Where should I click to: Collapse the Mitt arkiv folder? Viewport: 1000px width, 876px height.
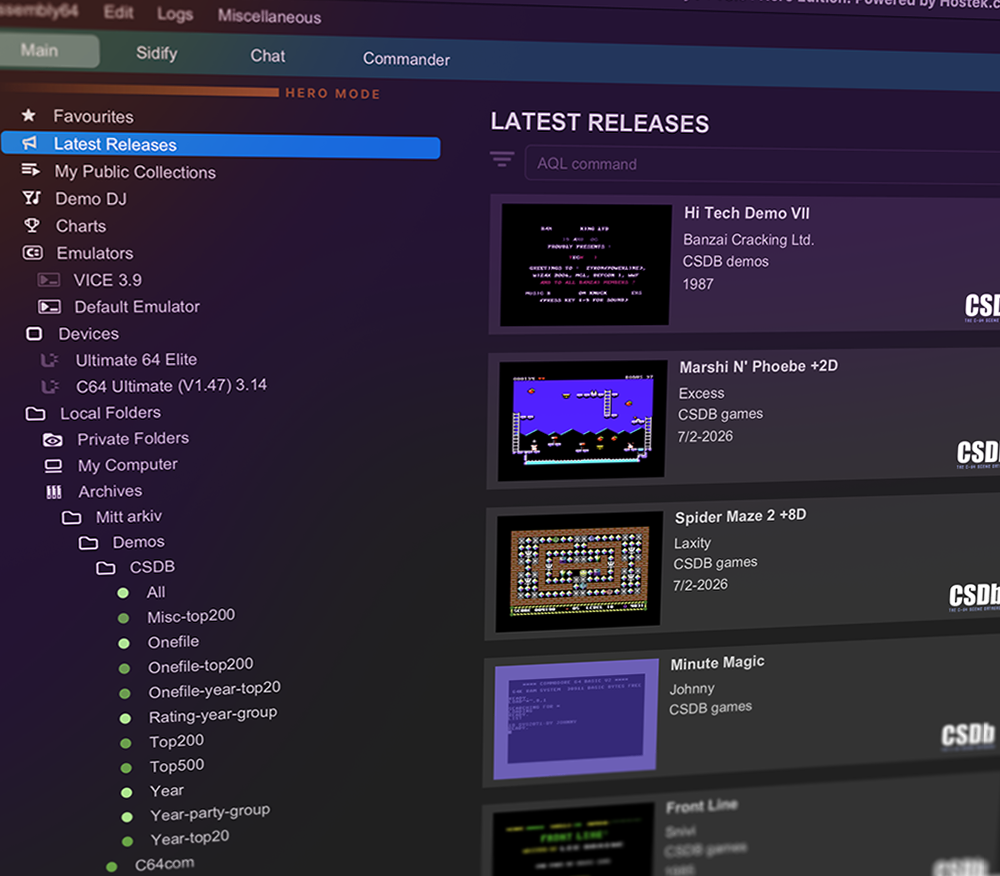71,518
